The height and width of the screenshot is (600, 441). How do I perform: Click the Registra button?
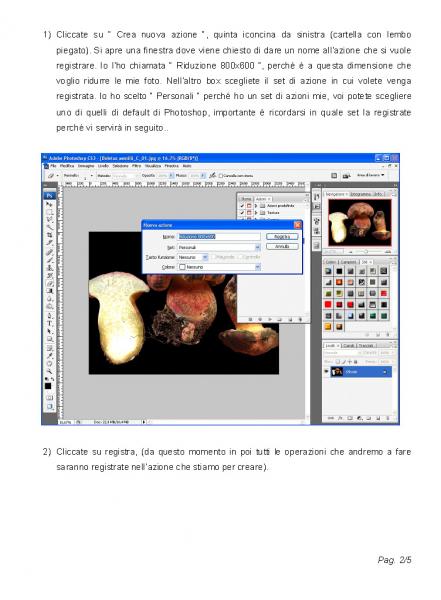(282, 237)
